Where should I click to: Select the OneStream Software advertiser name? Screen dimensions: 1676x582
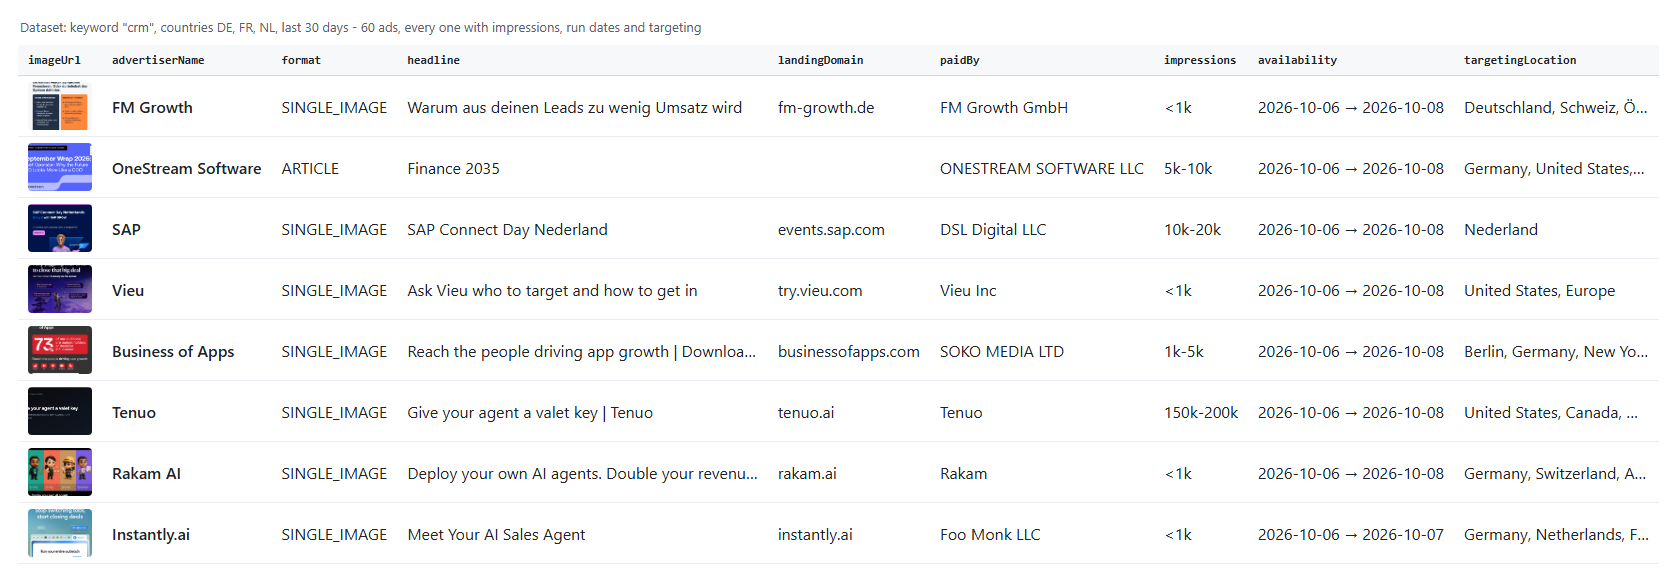[186, 168]
